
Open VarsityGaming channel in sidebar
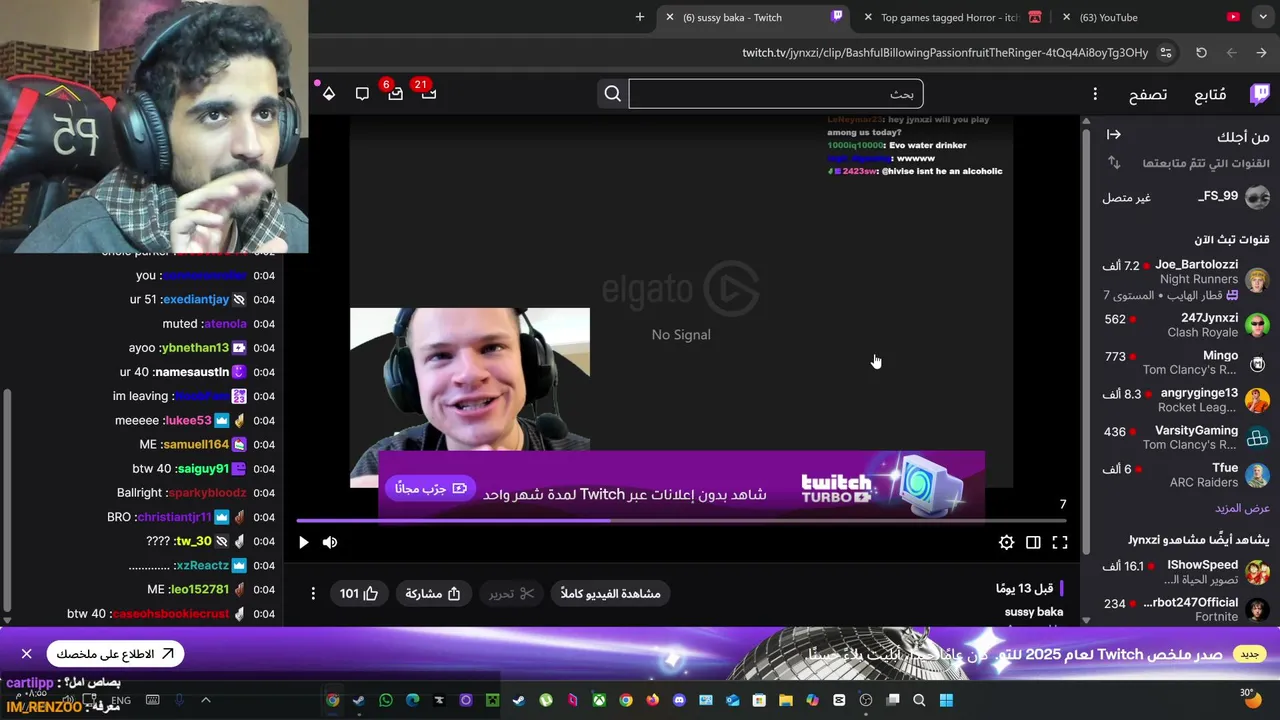(x=1184, y=437)
